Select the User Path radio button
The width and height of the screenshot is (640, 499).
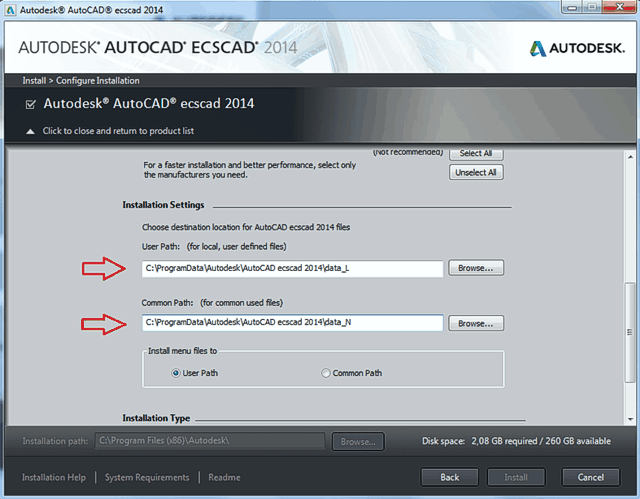176,373
